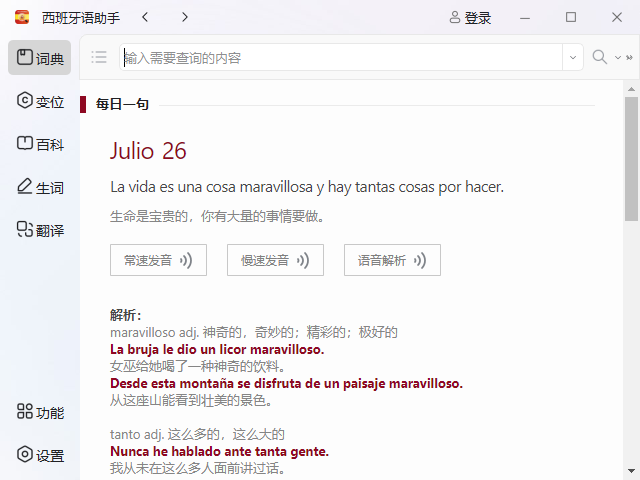The height and width of the screenshot is (480, 640).
Task: Open the 词典 dictionary tab
Action: pyautogui.click(x=40, y=58)
